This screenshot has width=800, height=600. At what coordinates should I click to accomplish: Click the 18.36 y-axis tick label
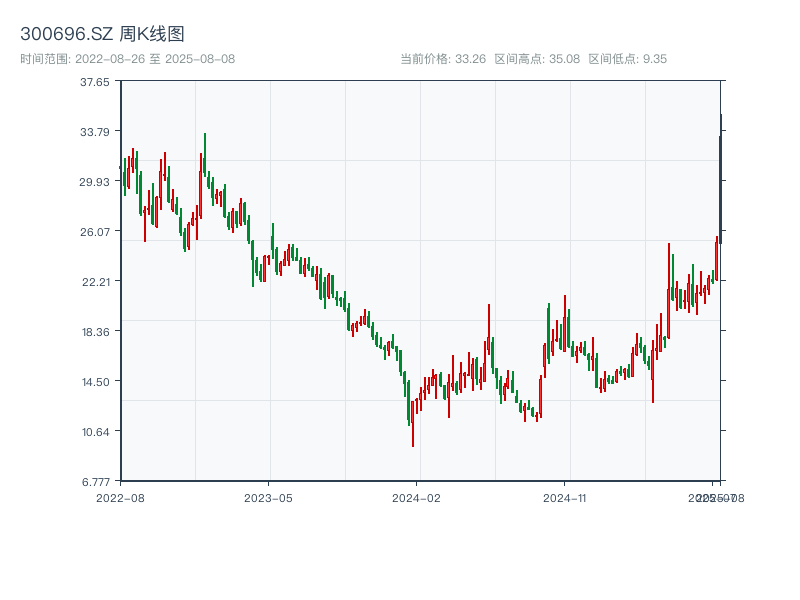pyautogui.click(x=95, y=332)
